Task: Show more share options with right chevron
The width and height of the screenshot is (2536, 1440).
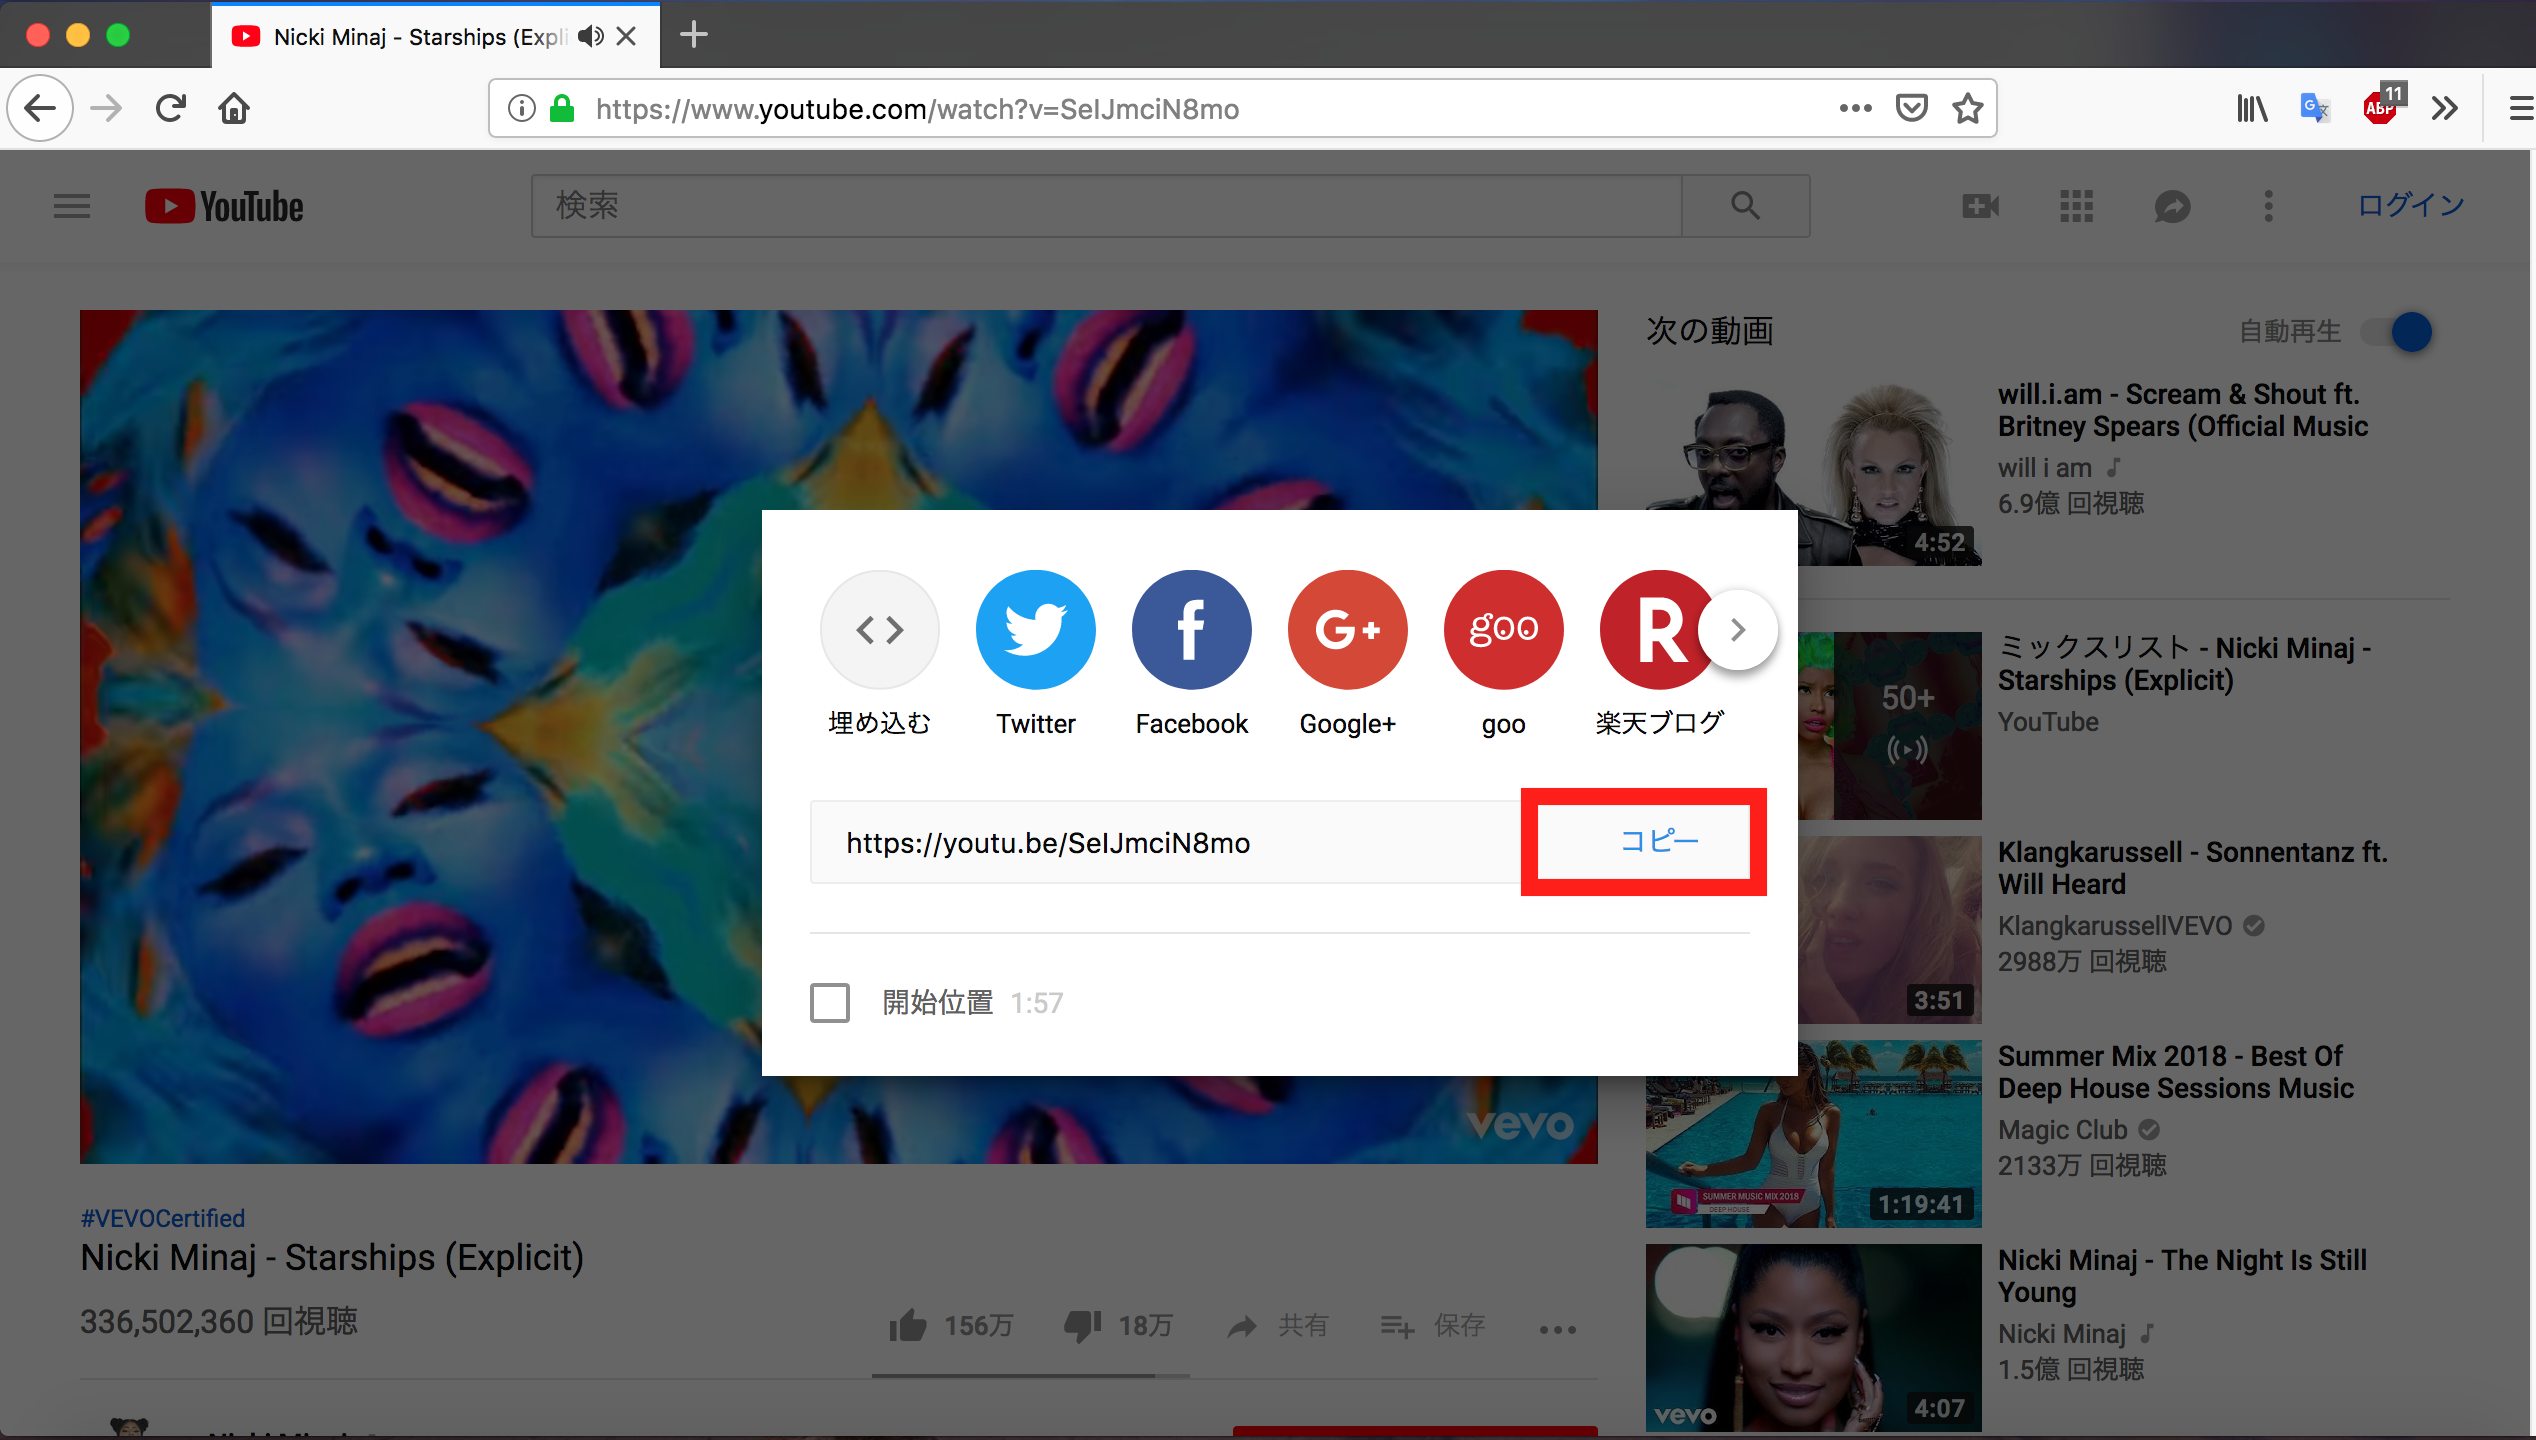Action: click(x=1738, y=630)
